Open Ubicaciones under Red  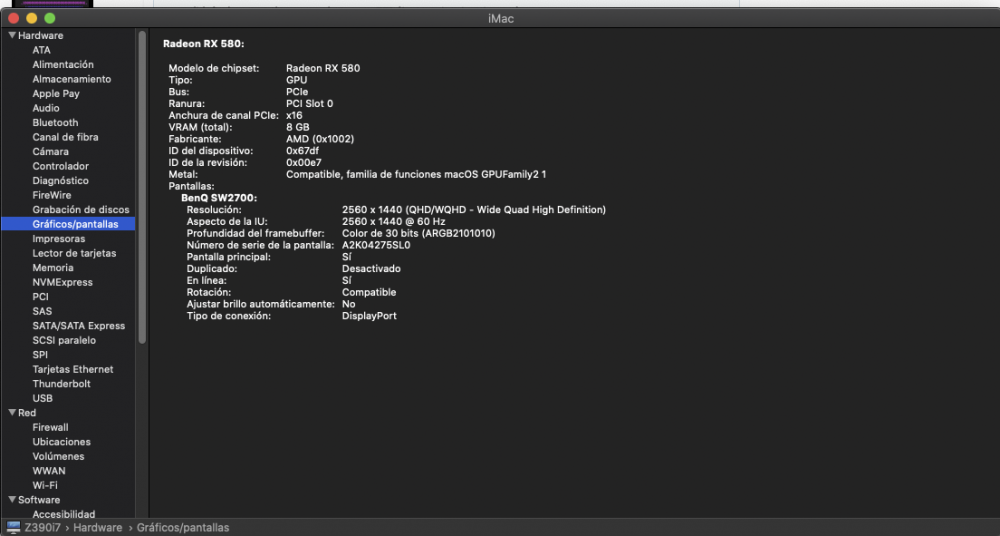pos(61,442)
